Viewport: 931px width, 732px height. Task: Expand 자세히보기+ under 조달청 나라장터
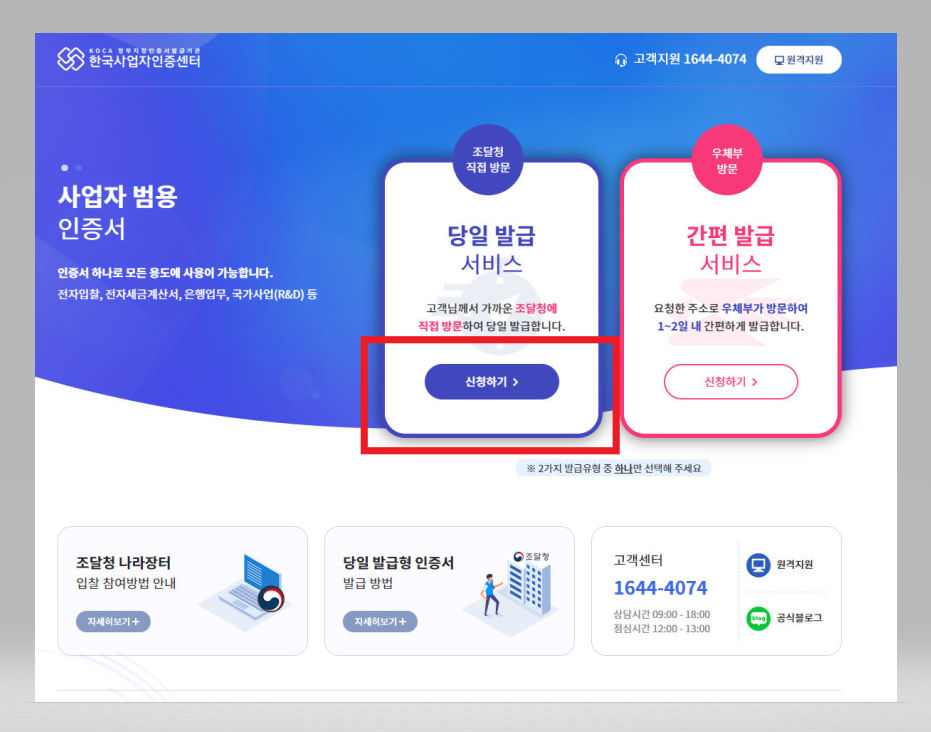[x=113, y=622]
